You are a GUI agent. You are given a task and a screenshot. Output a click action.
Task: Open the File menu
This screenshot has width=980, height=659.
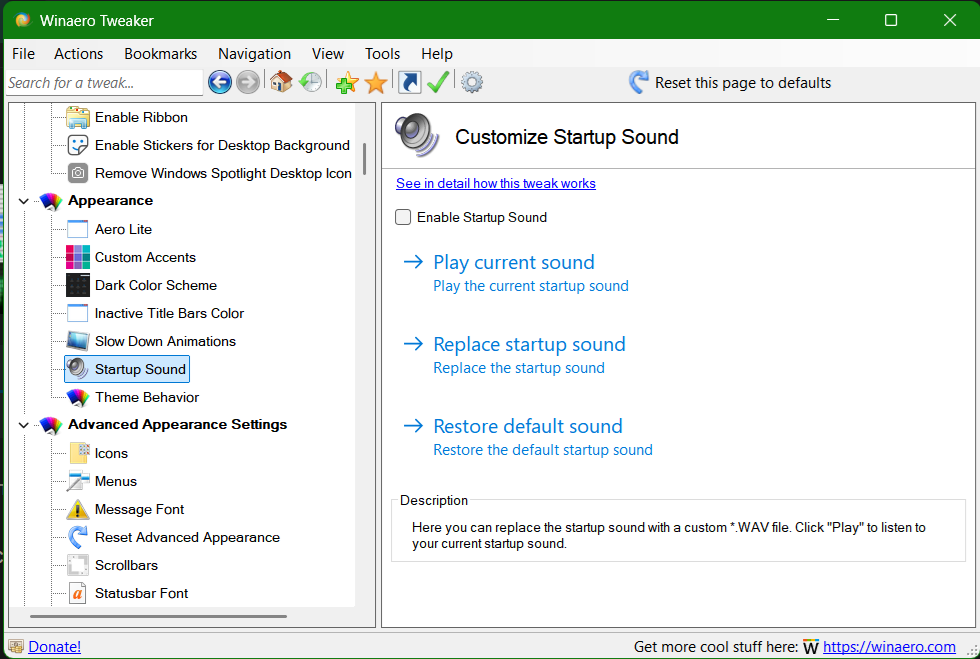[23, 54]
